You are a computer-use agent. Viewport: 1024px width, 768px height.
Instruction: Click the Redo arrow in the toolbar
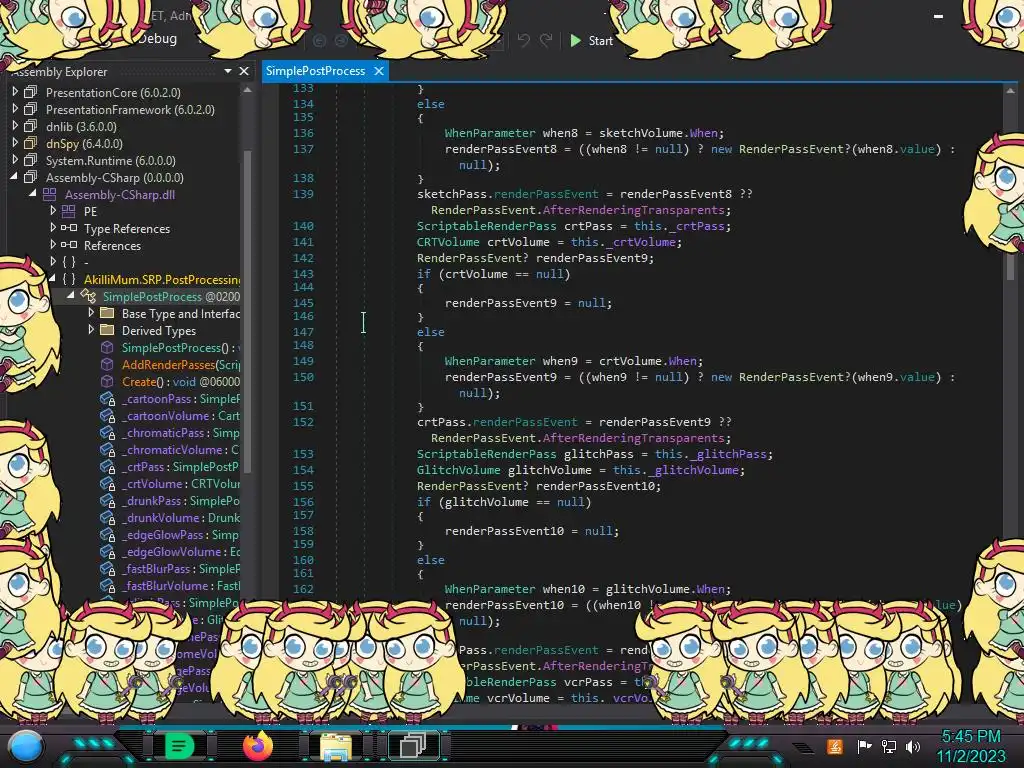pyautogui.click(x=546, y=40)
